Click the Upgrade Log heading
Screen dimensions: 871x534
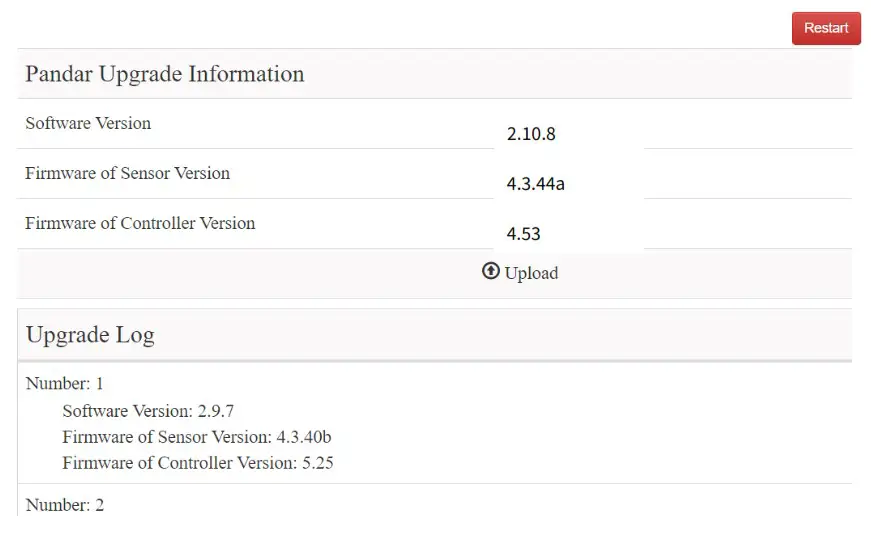pos(90,334)
